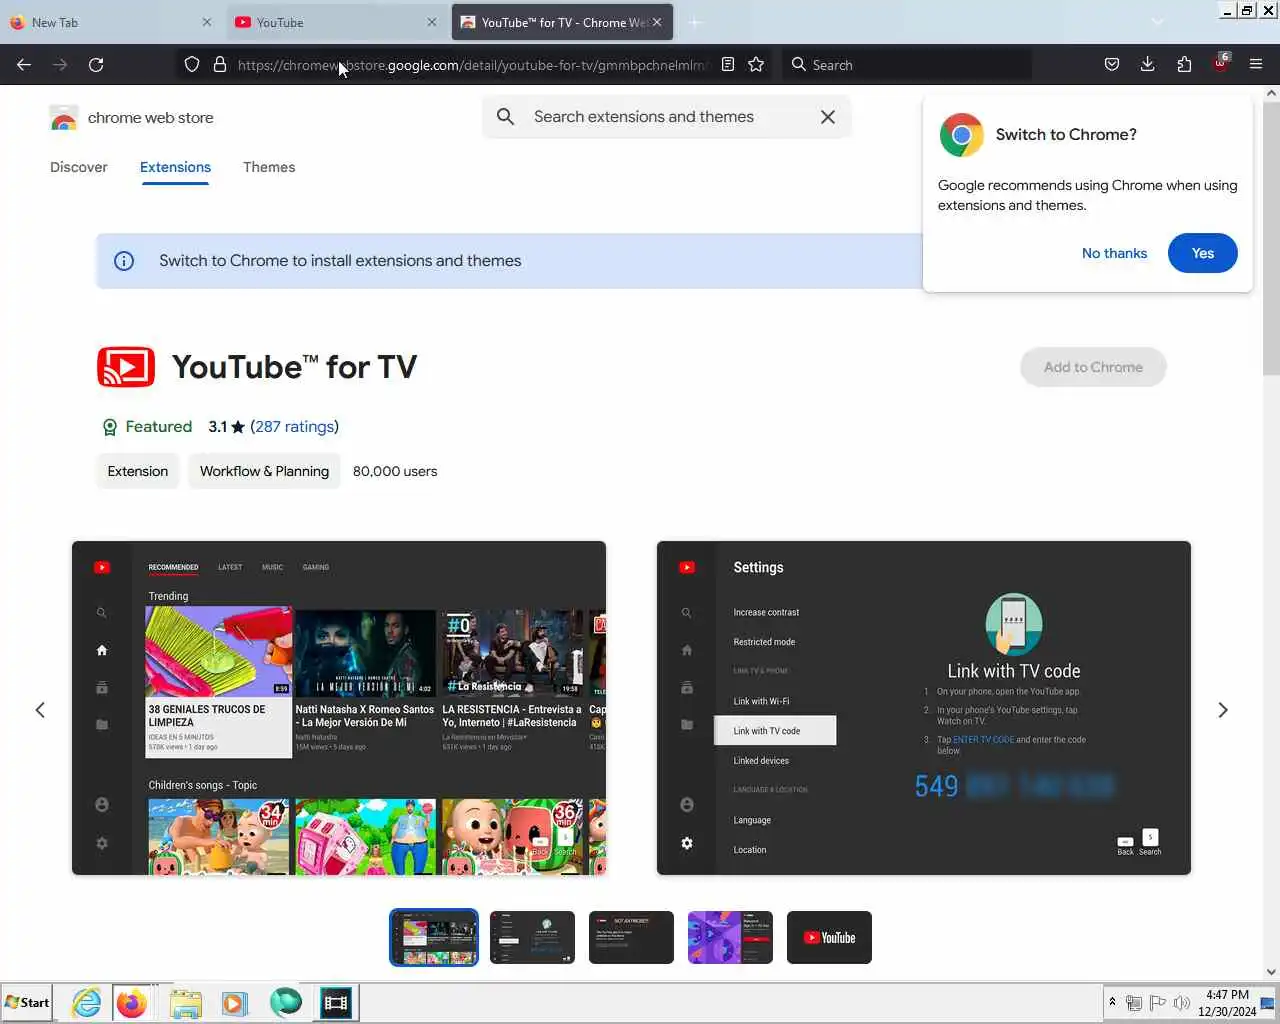Reload the current page
Screen dimensions: 1280x1024
coord(96,65)
